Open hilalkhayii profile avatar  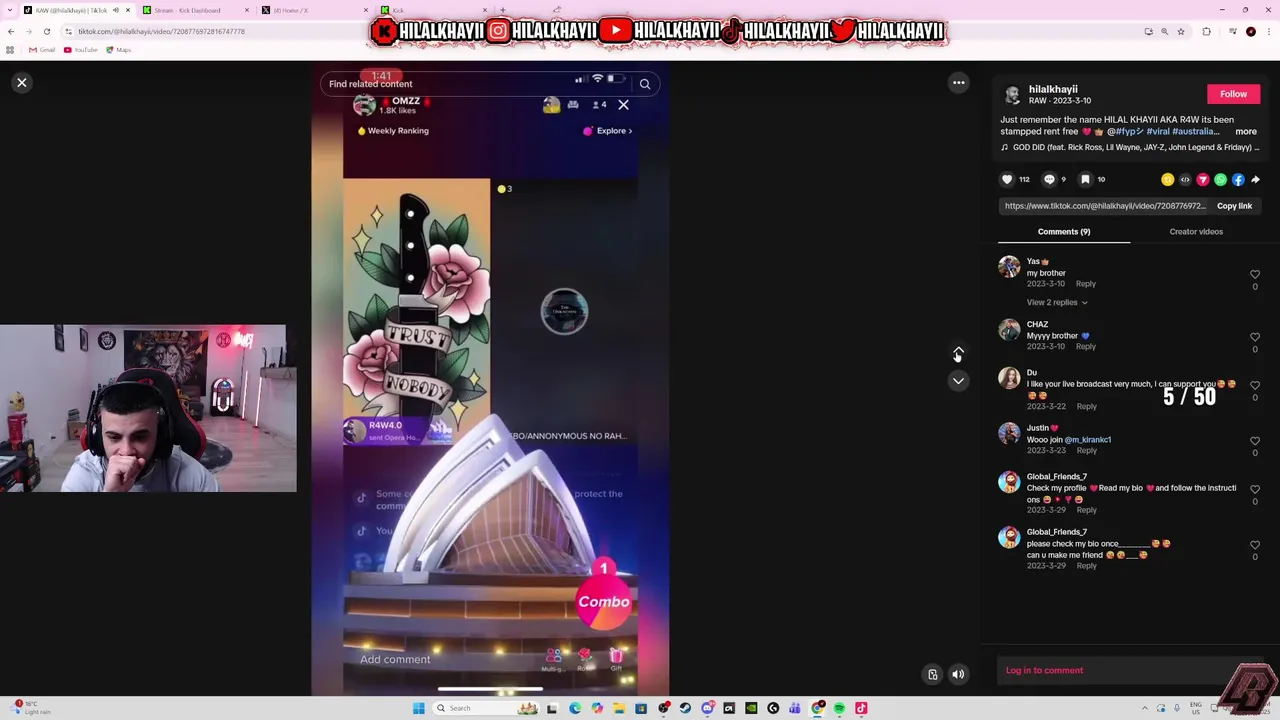1012,94
